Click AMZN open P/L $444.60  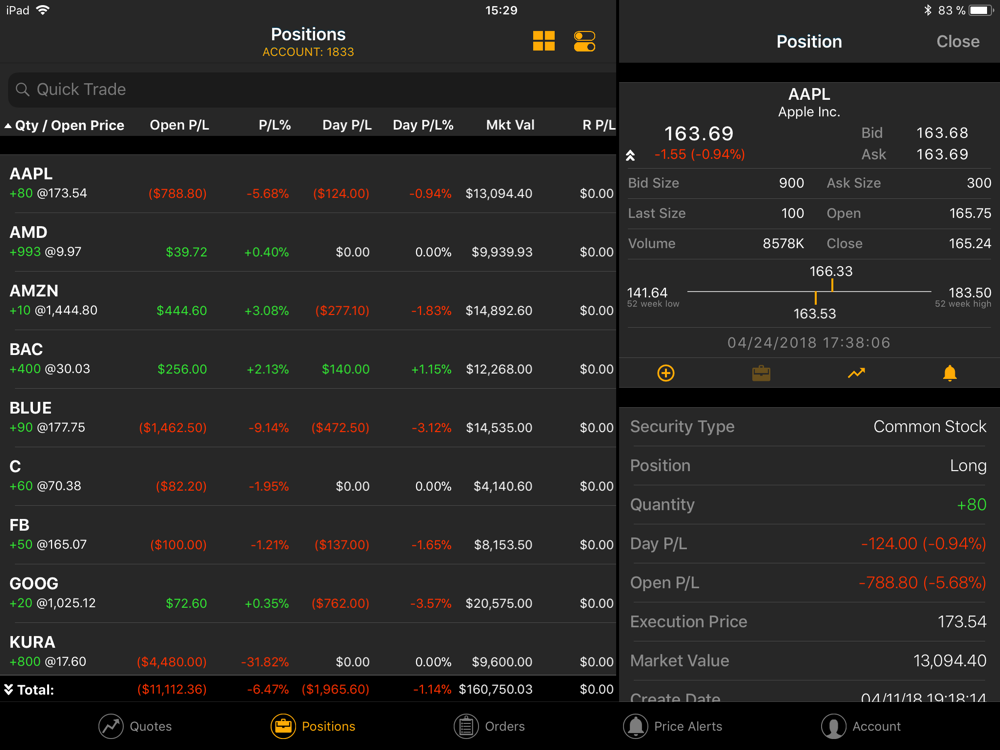182,311
